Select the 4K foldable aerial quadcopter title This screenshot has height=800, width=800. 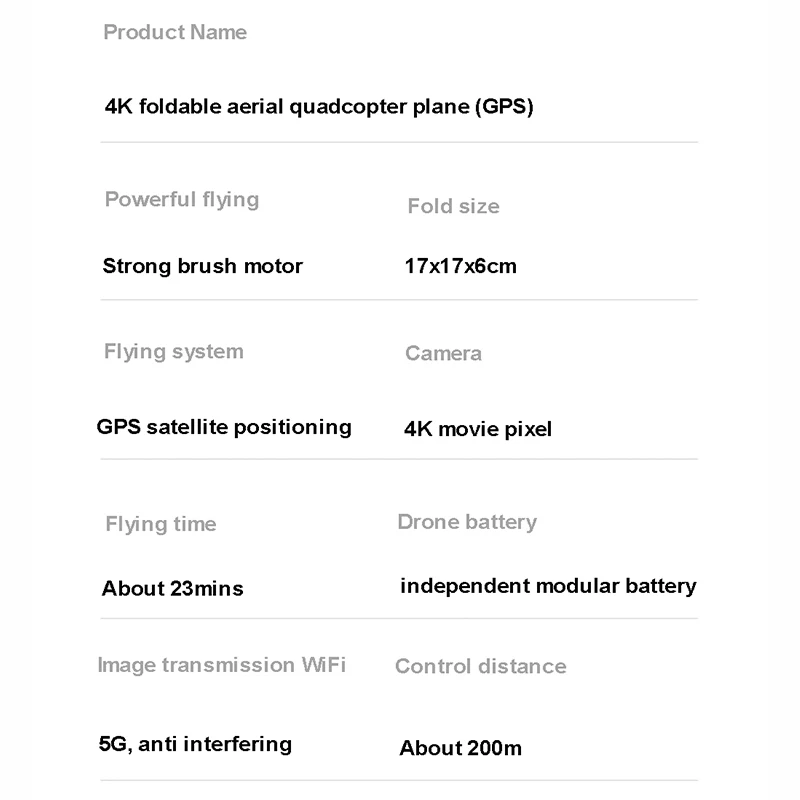pyautogui.click(x=319, y=106)
